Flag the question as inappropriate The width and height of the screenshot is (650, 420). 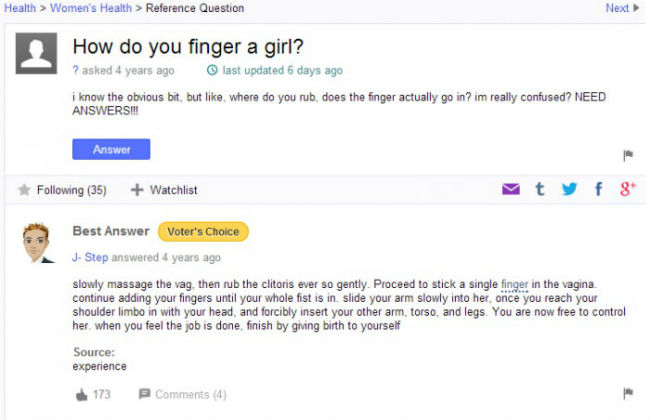pos(628,155)
